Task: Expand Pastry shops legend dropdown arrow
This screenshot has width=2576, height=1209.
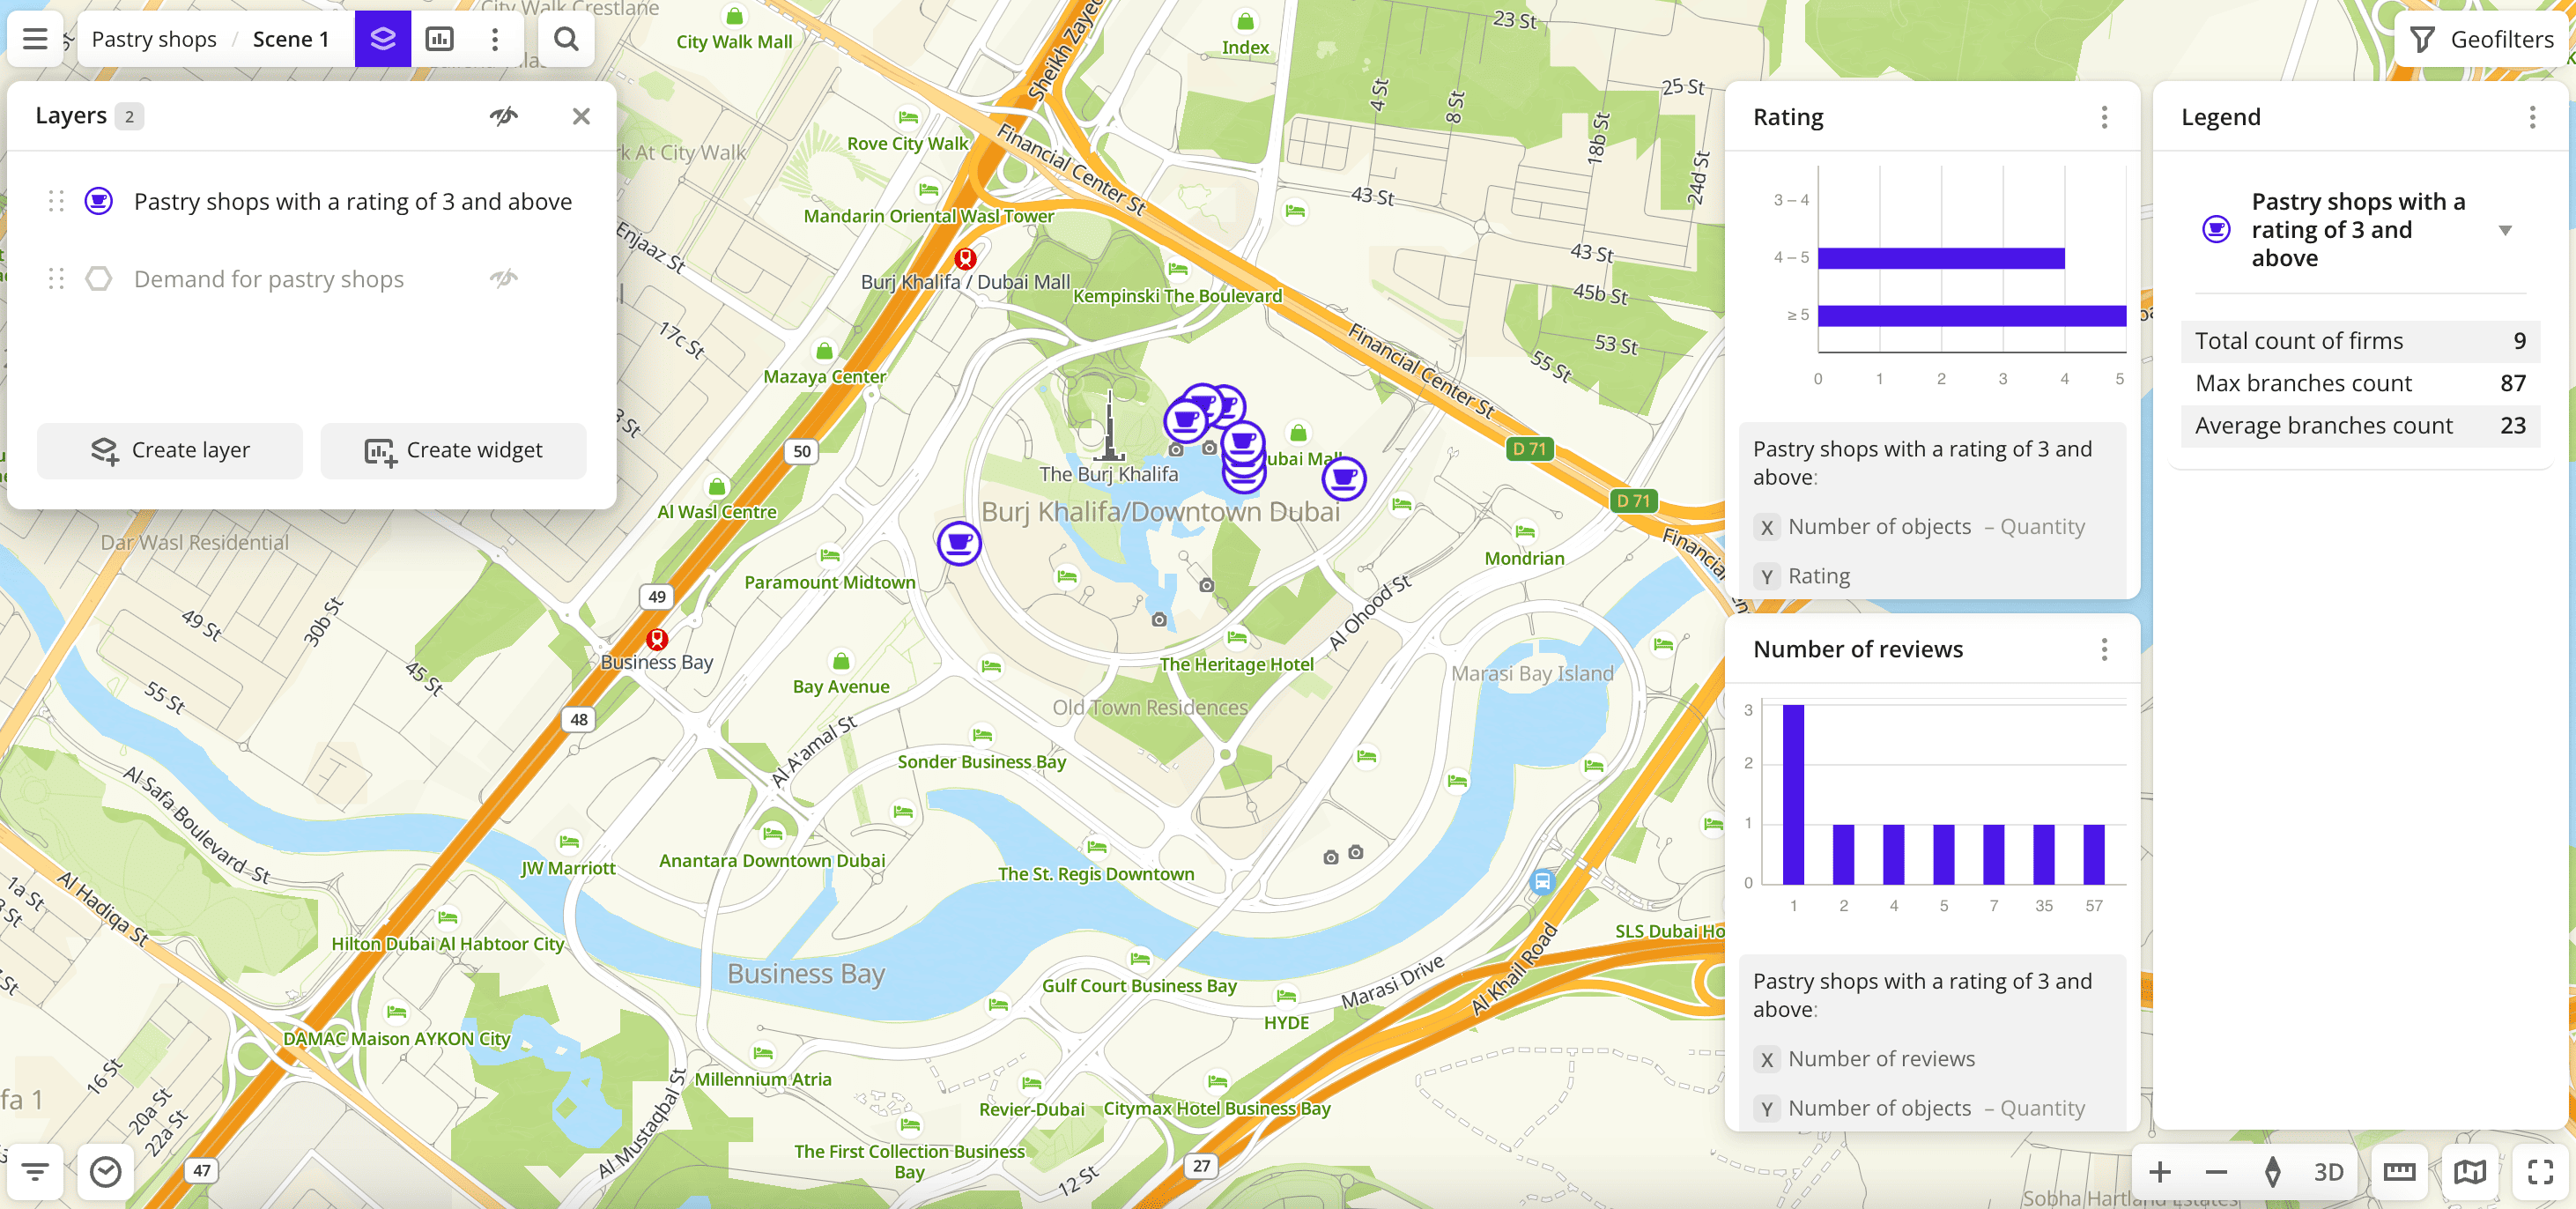Action: [x=2504, y=230]
